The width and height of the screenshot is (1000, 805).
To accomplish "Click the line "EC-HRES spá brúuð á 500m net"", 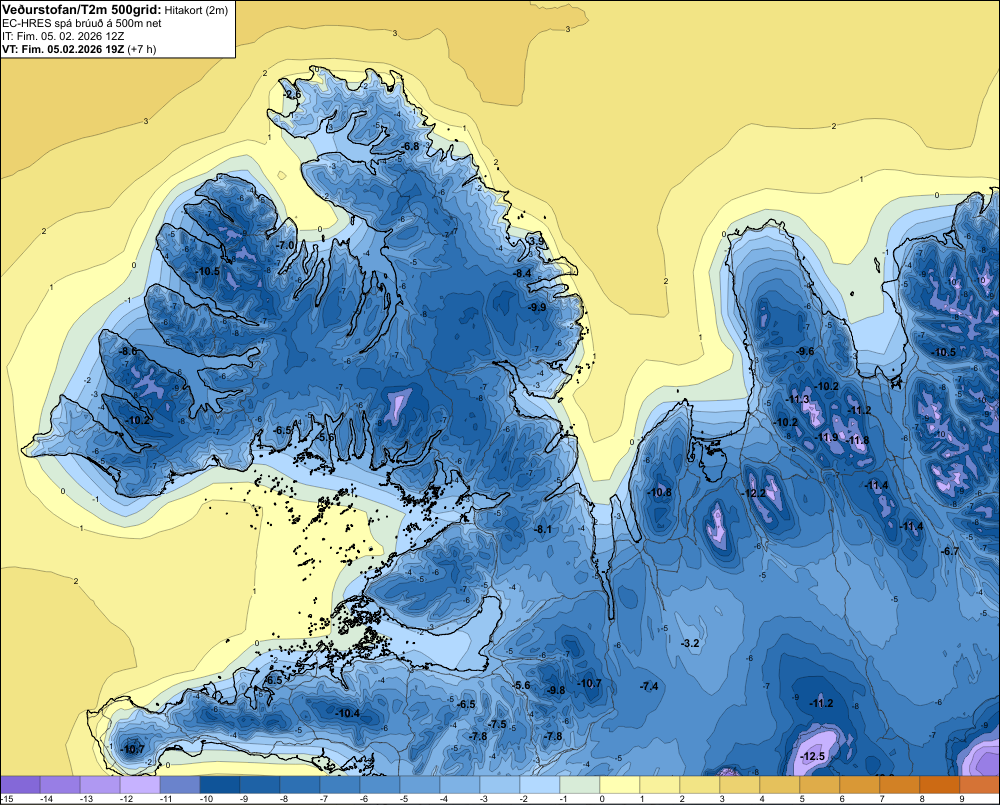I will (x=82, y=24).
